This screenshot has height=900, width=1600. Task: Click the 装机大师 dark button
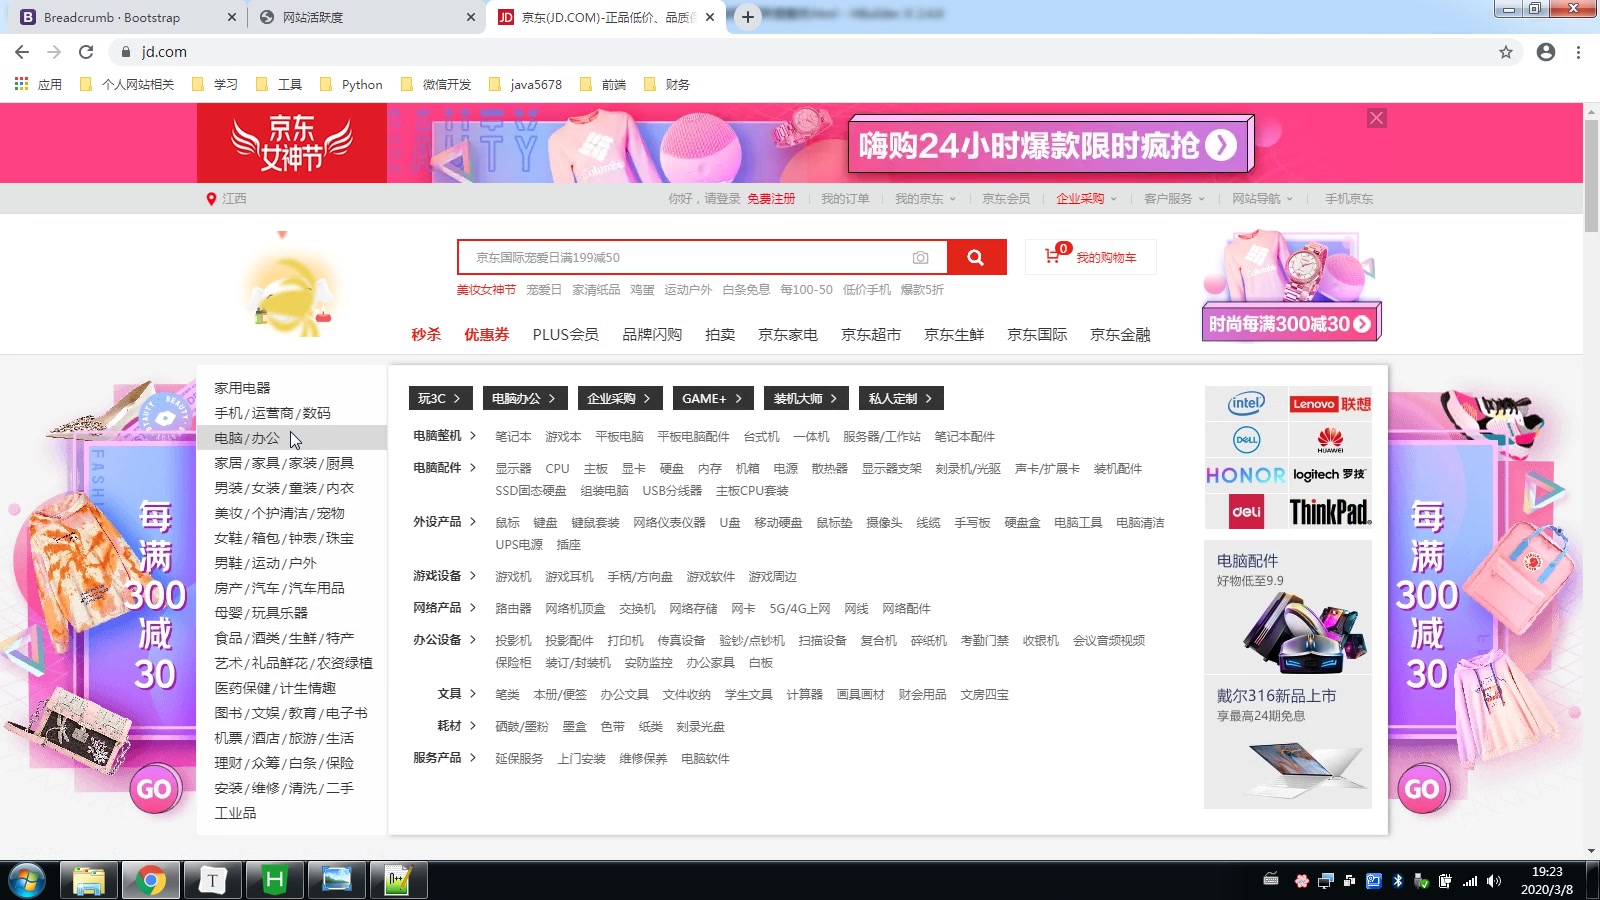[806, 398]
